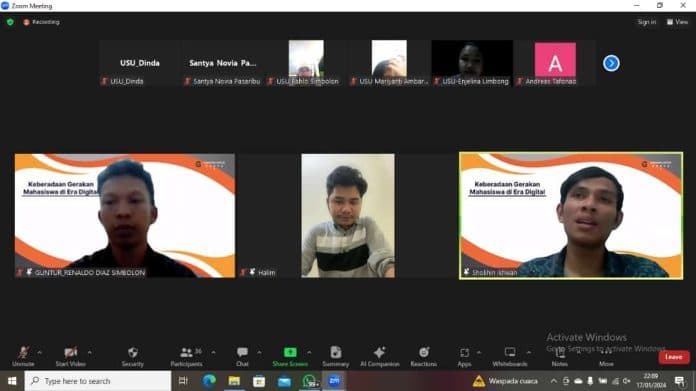This screenshot has width=696, height=391.
Task: Click the microphone icon in system tray
Action: (x=590, y=381)
